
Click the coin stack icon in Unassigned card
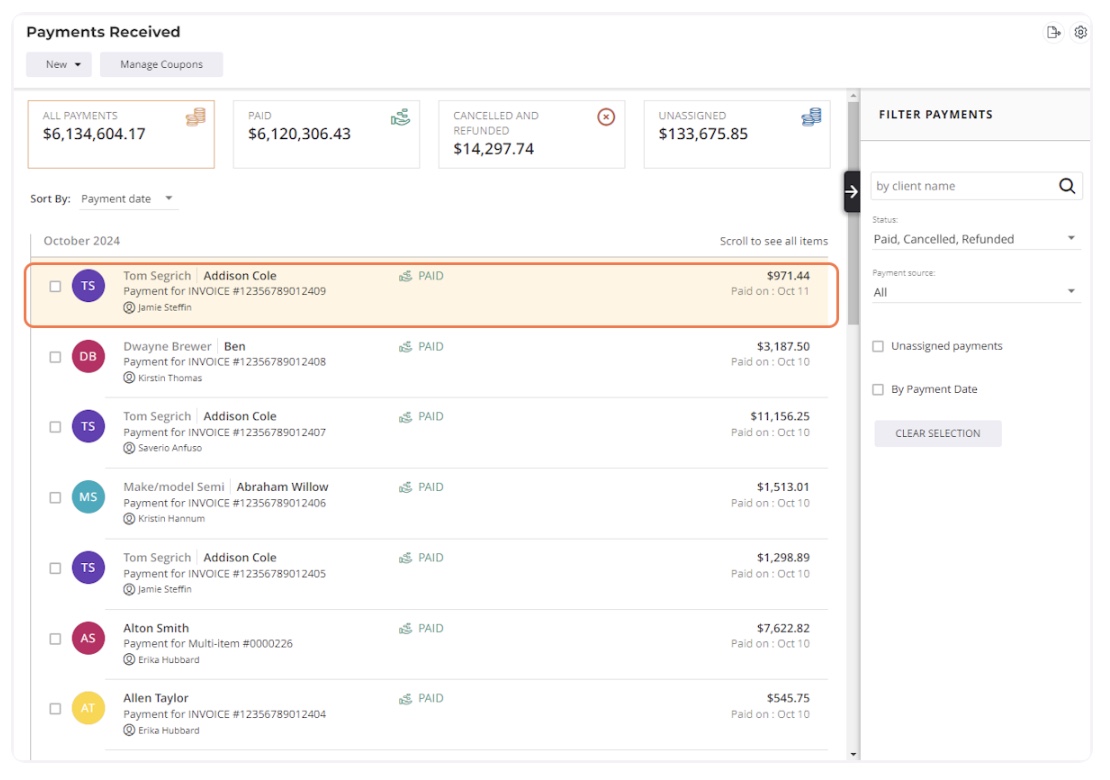(811, 117)
